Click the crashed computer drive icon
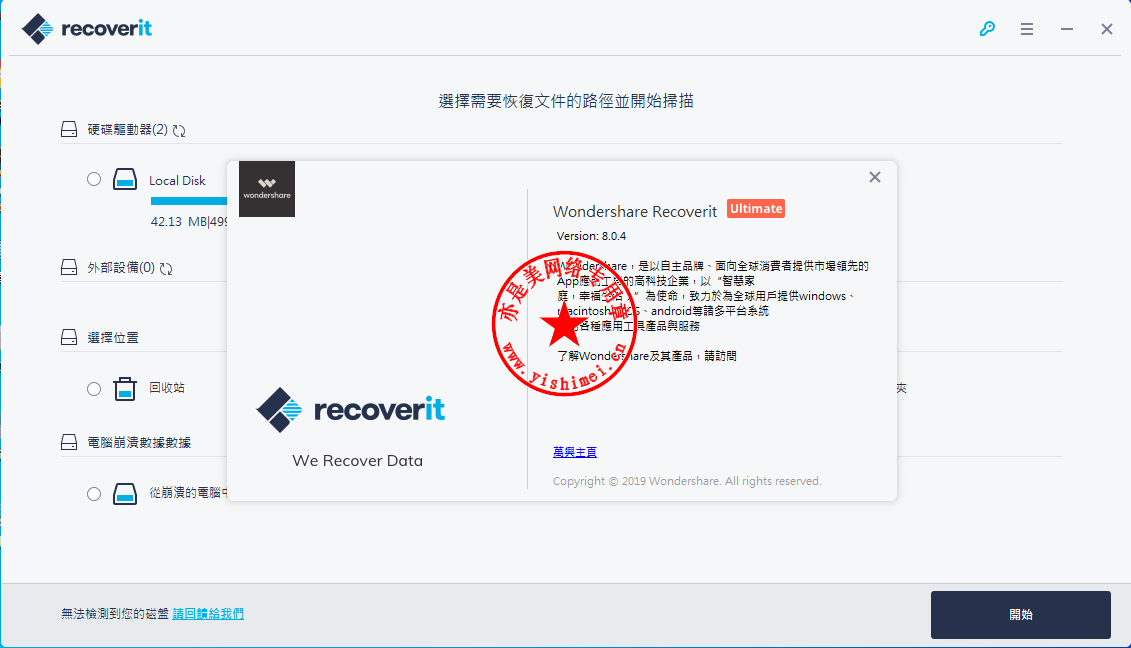The width and height of the screenshot is (1131, 648). pyautogui.click(x=125, y=494)
